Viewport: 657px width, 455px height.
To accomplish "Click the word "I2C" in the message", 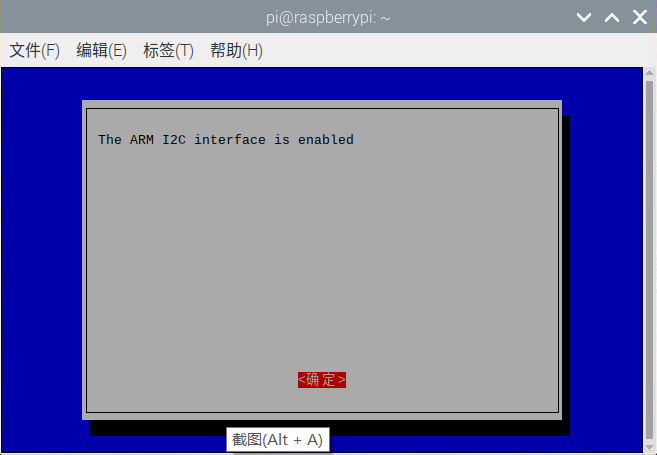I will click(174, 140).
